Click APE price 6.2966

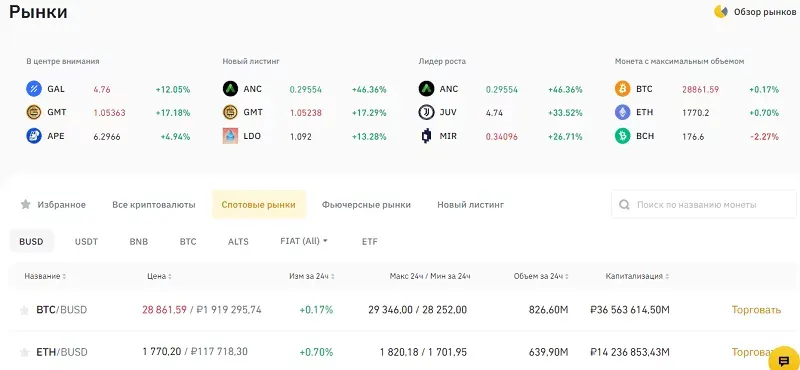pos(107,137)
